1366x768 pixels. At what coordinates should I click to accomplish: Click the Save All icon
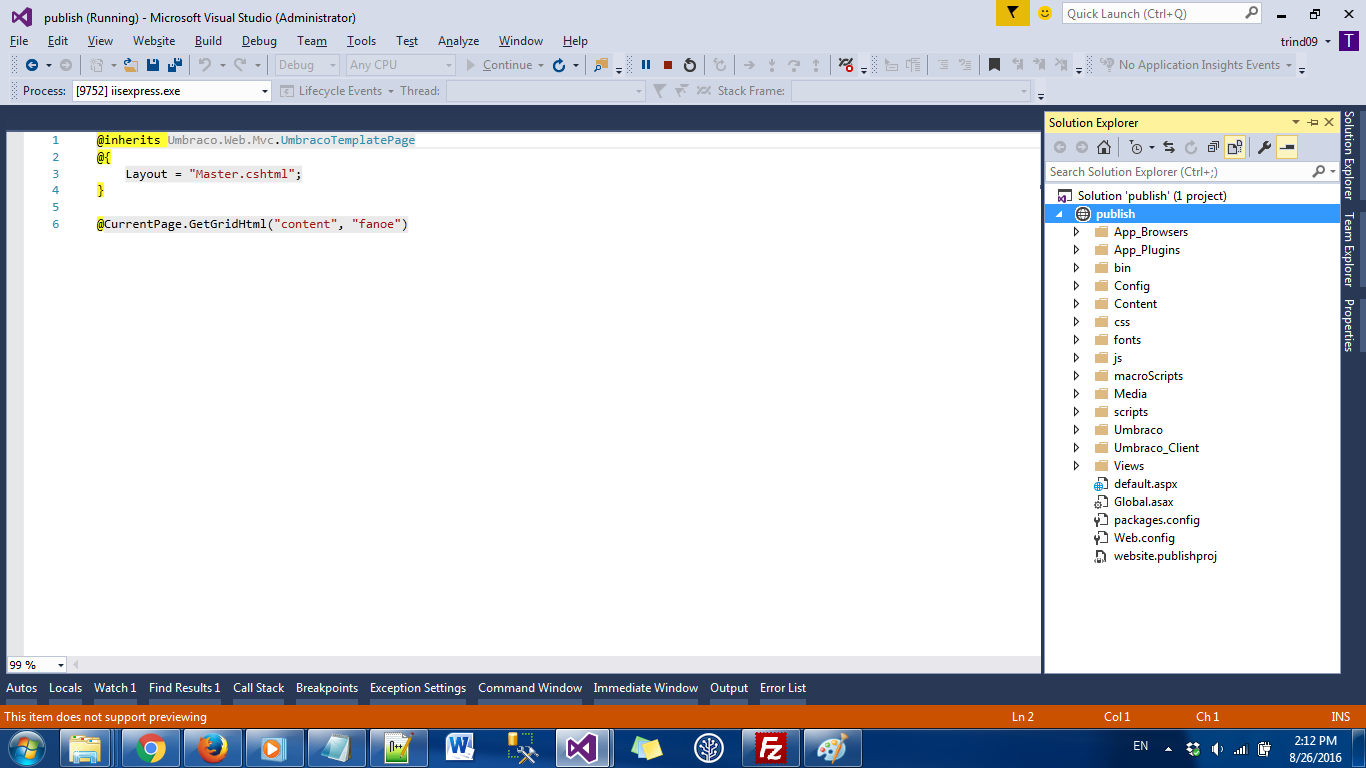click(x=175, y=65)
